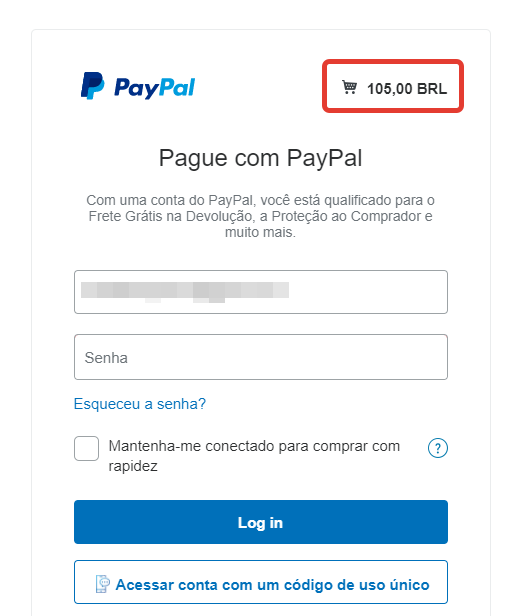
Task: Click the Mantenha-me conectado label text
Action: (254, 456)
